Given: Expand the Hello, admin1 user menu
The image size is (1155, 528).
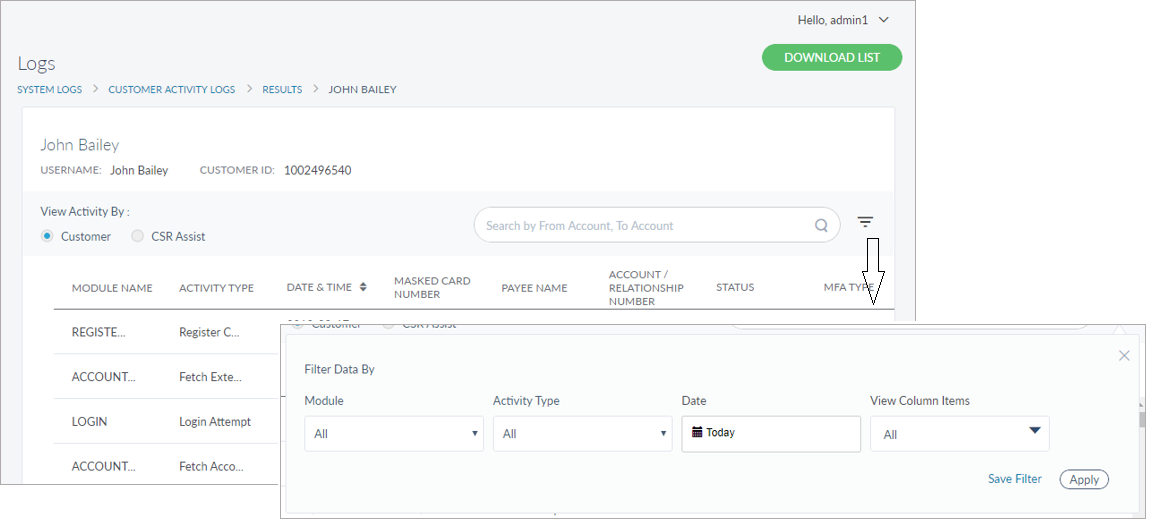Looking at the screenshot, I should 842,20.
